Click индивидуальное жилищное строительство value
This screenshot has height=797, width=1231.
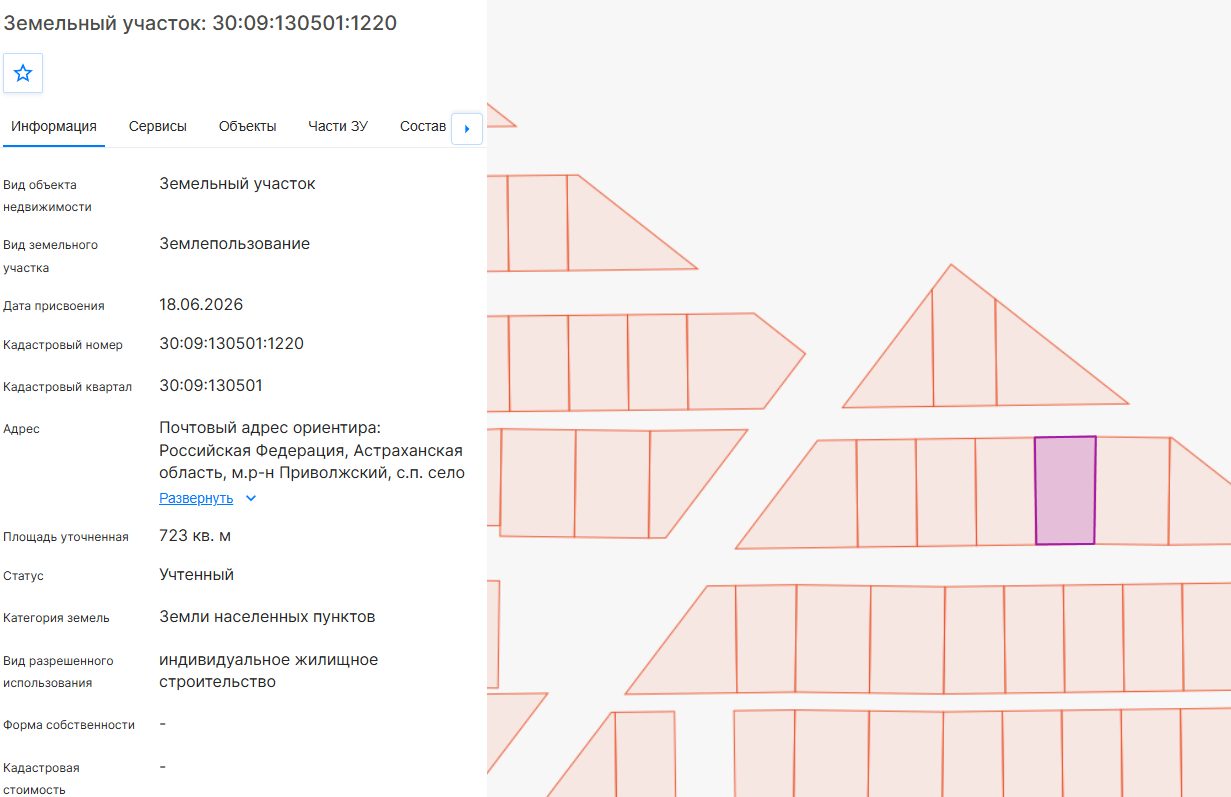[268, 671]
